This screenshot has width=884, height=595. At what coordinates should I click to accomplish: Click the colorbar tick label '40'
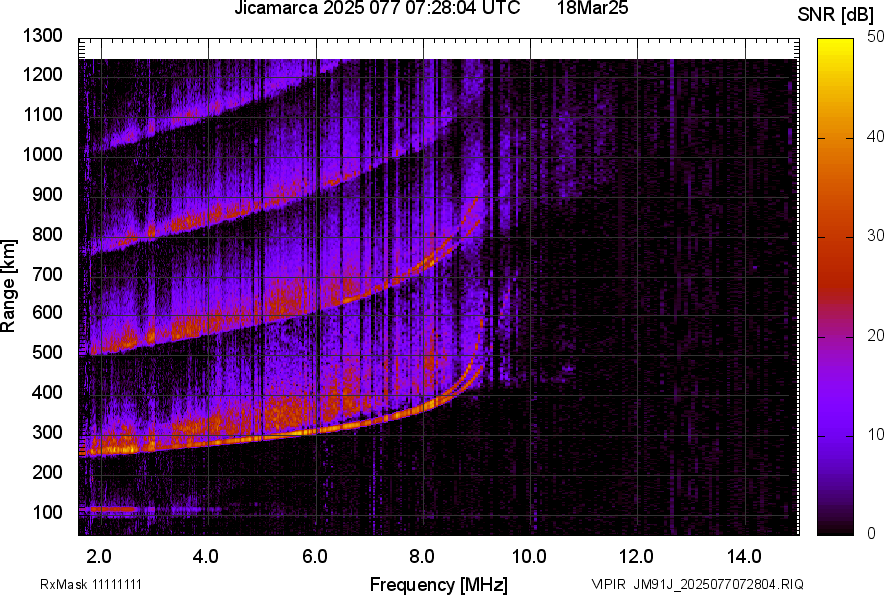click(874, 136)
